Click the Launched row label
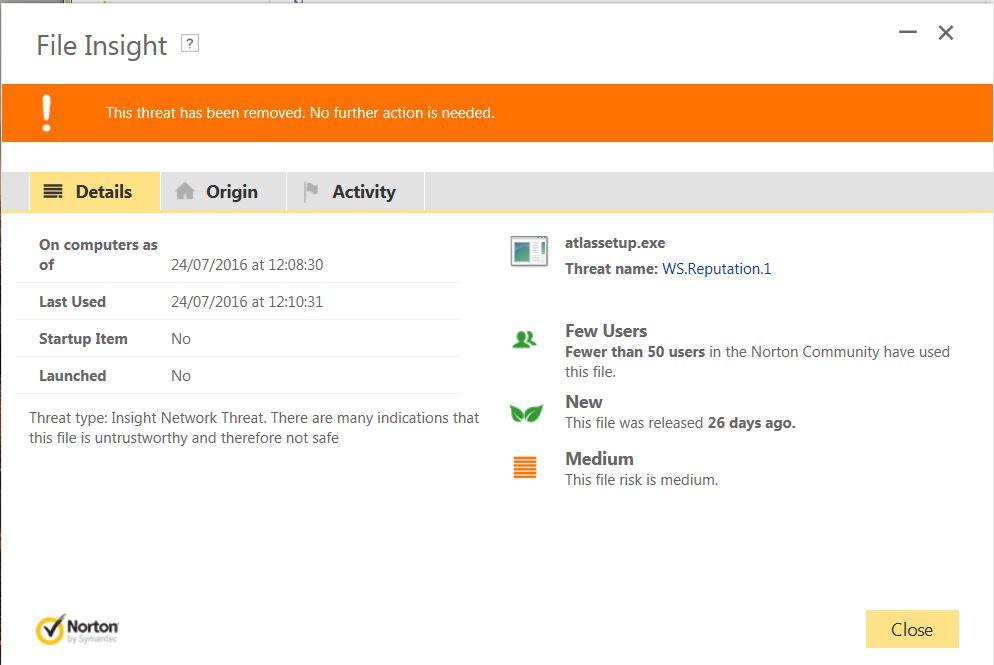The image size is (994, 665). (x=72, y=376)
